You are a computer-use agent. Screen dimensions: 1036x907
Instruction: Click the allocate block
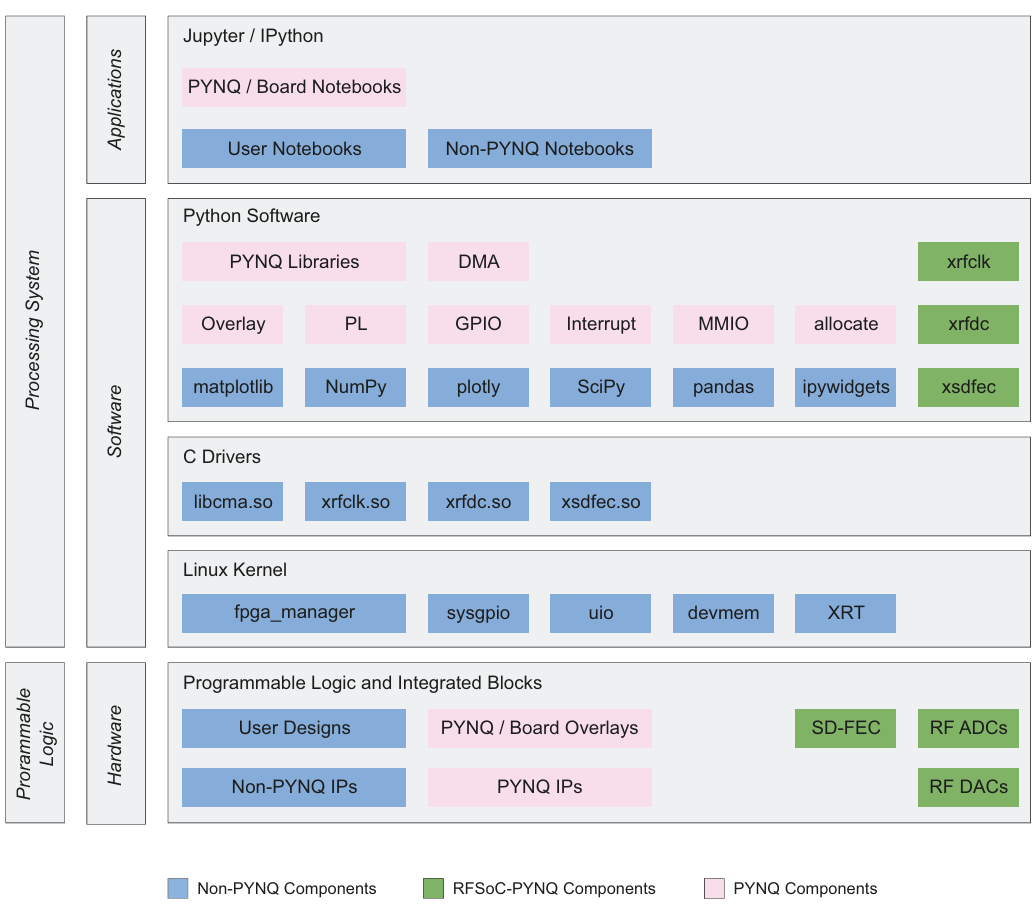tap(846, 324)
